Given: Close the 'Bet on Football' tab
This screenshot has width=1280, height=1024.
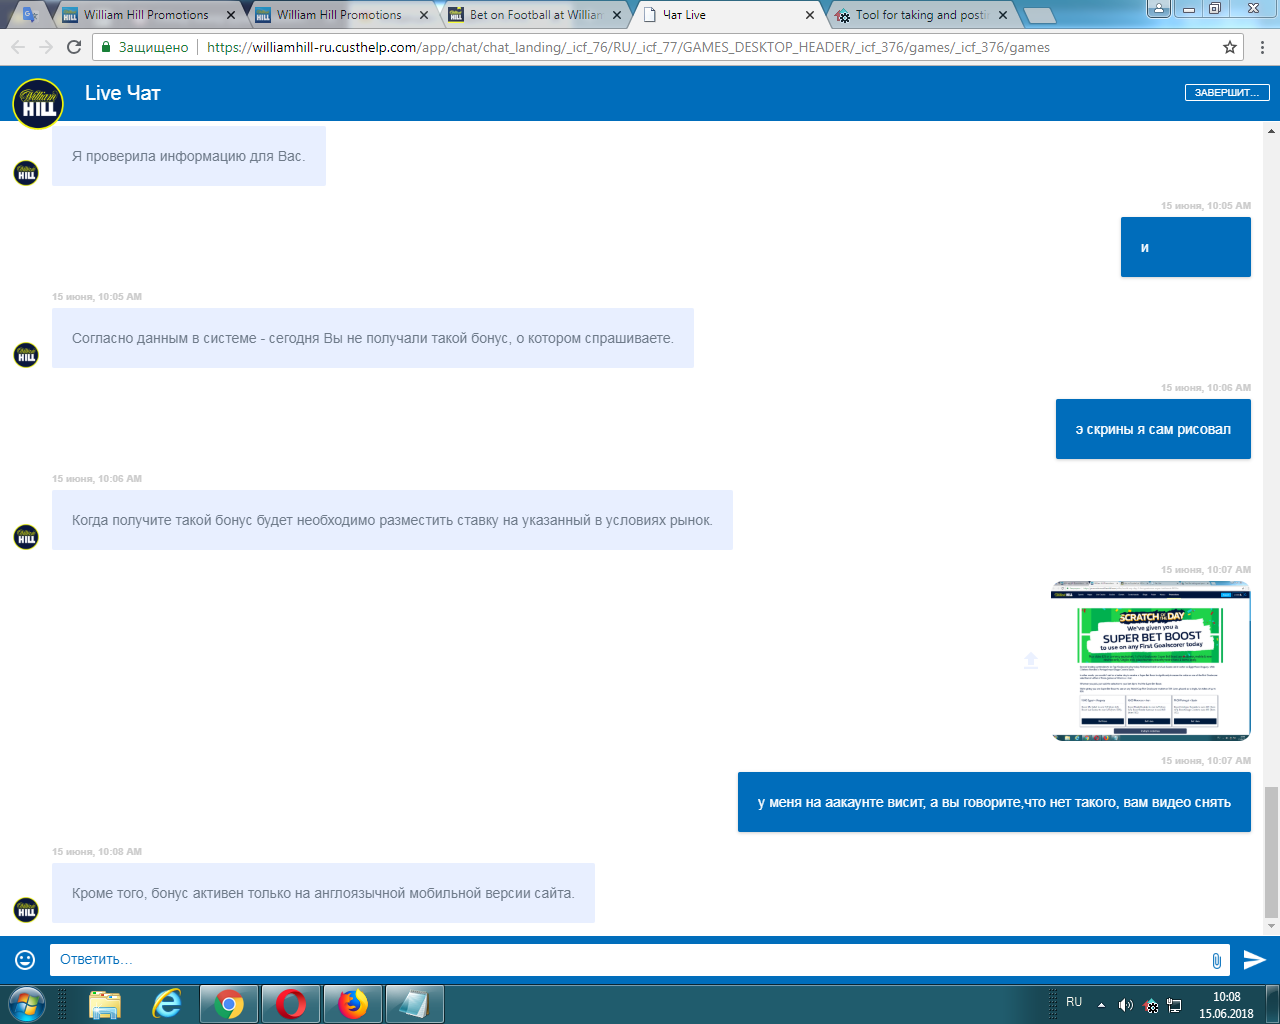Looking at the screenshot, I should coord(617,15).
